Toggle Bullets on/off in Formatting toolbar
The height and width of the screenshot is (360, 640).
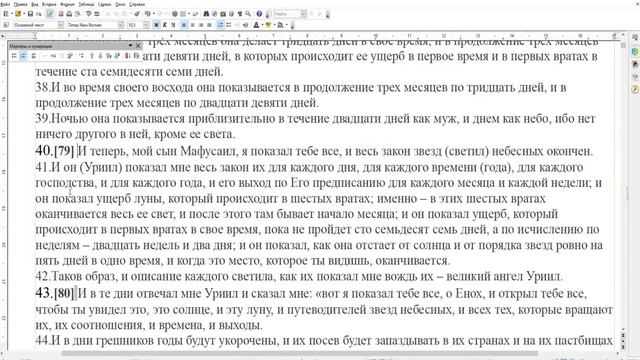point(229,25)
